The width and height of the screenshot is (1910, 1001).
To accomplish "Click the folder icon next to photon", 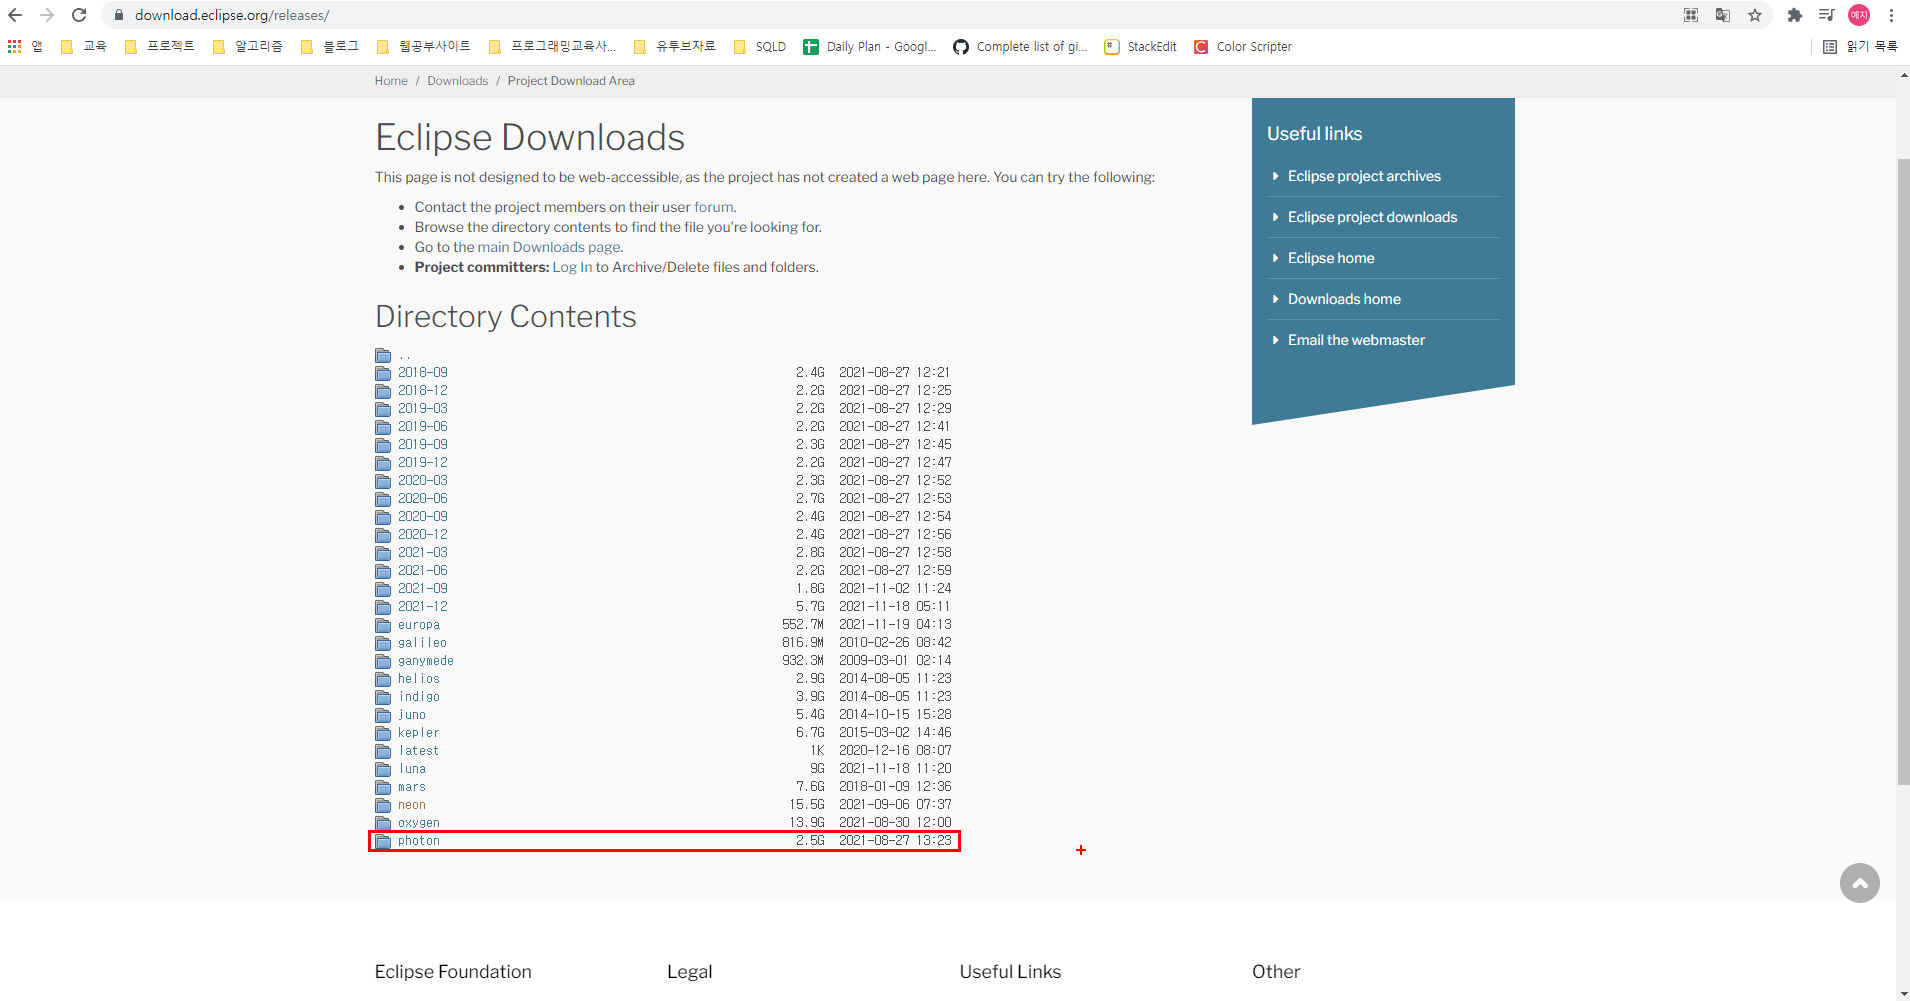I will [383, 841].
